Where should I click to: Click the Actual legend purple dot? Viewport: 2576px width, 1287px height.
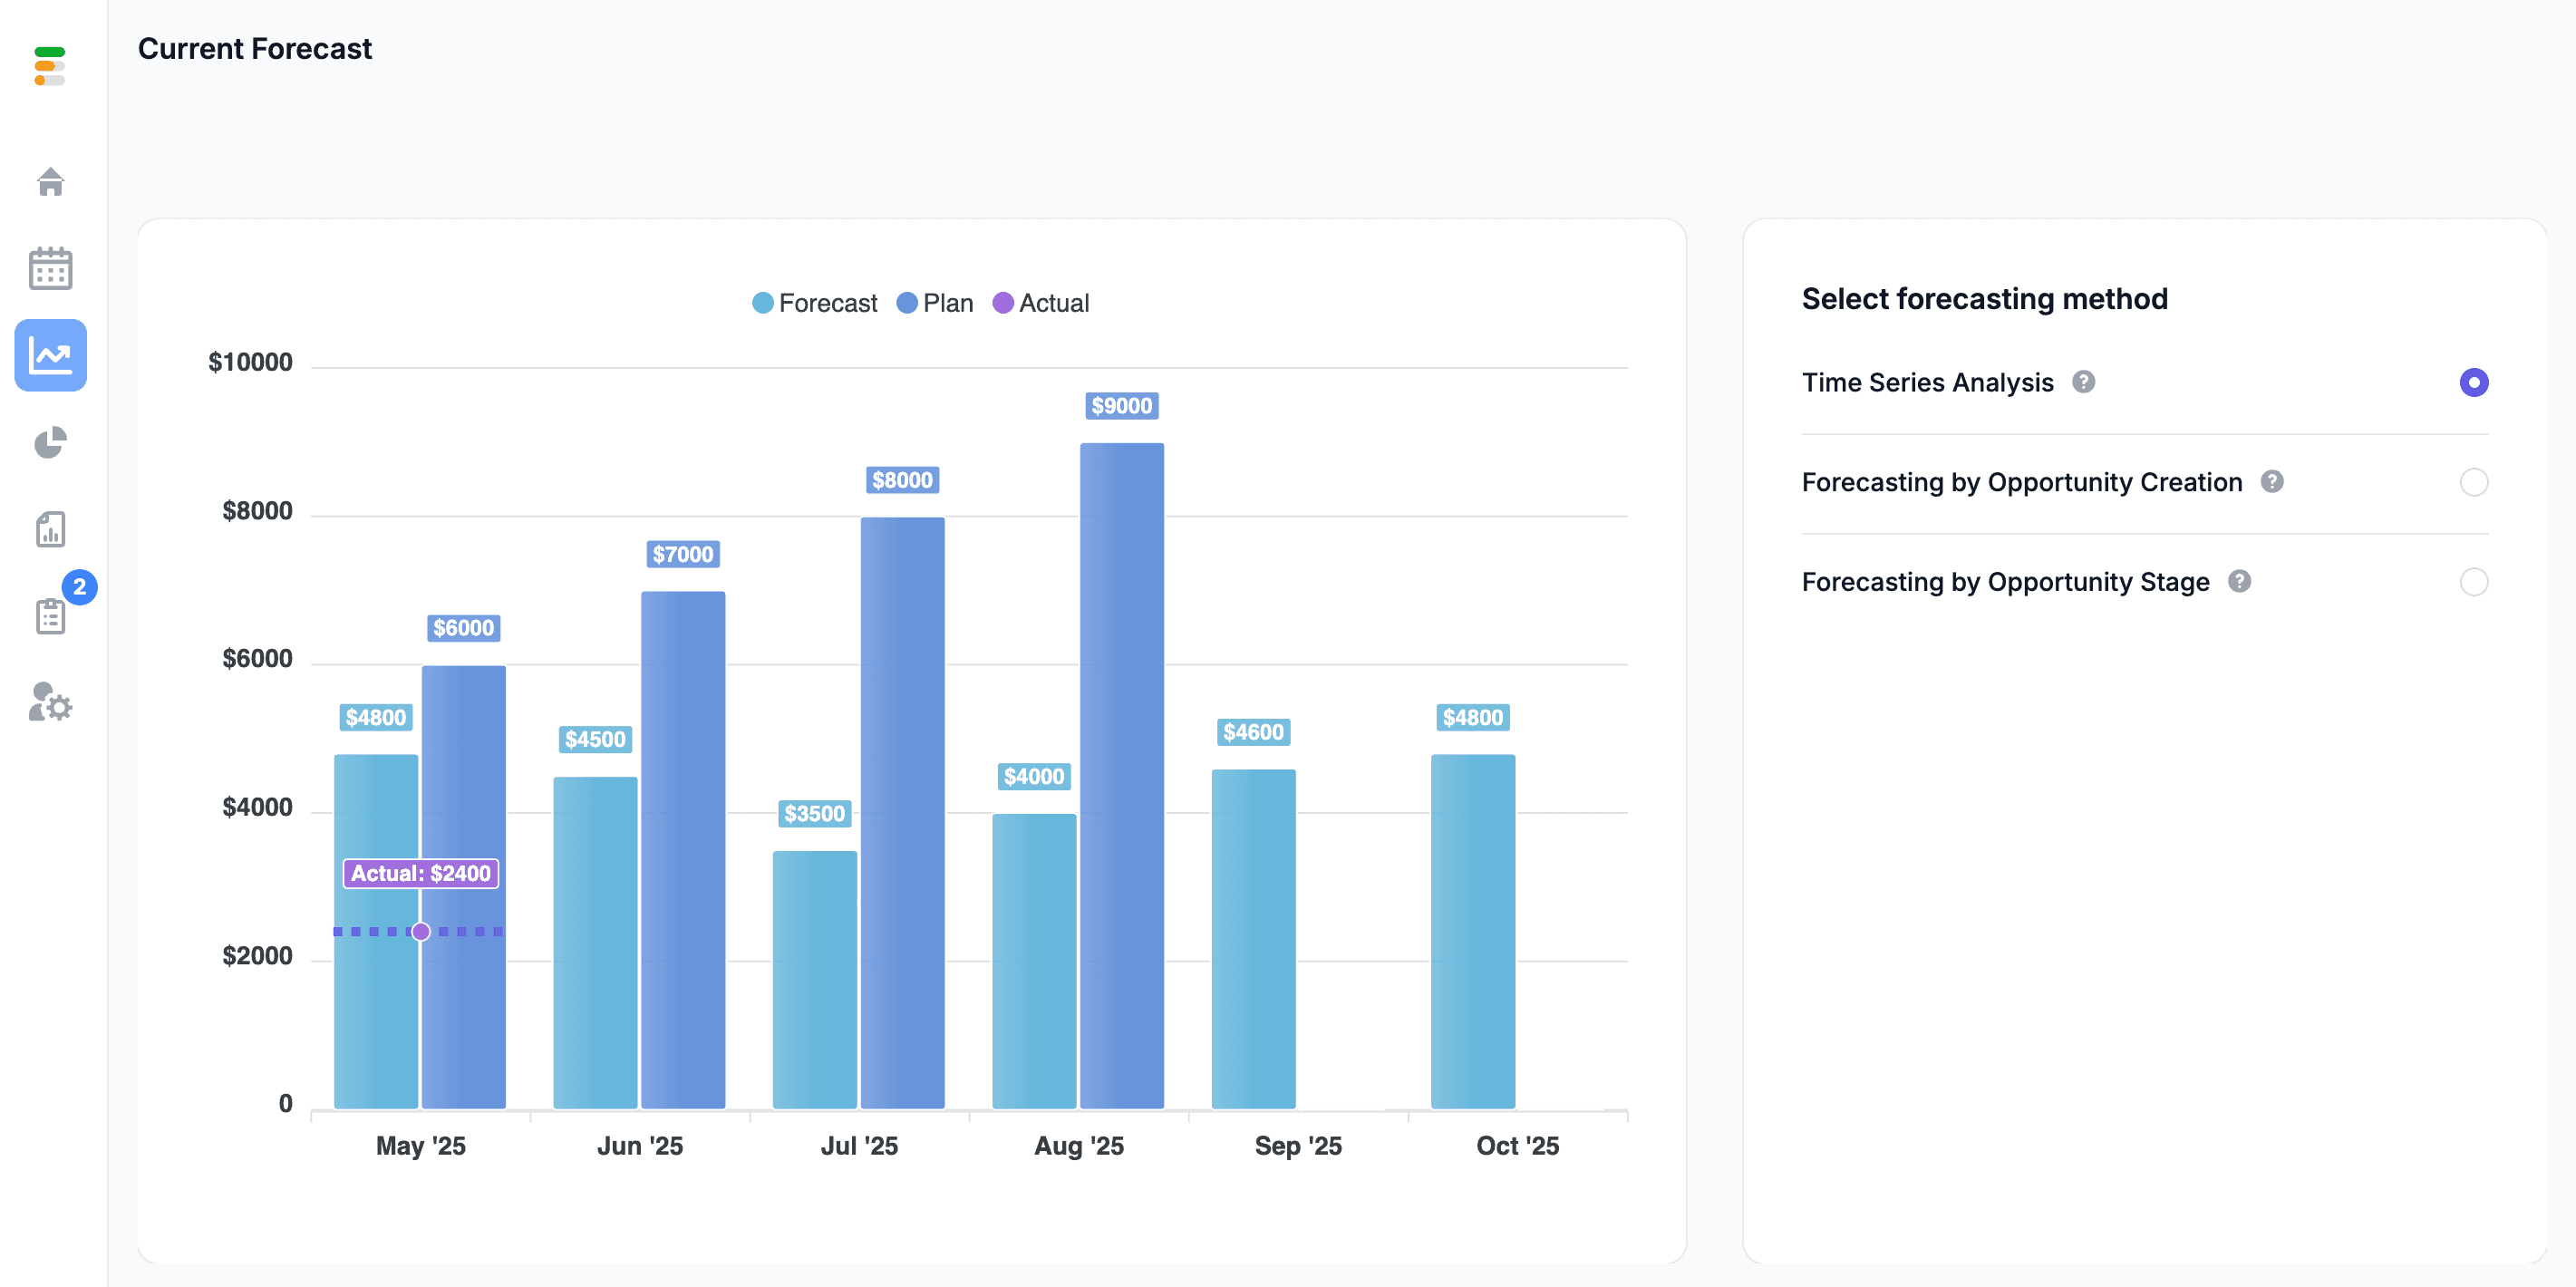(1003, 303)
